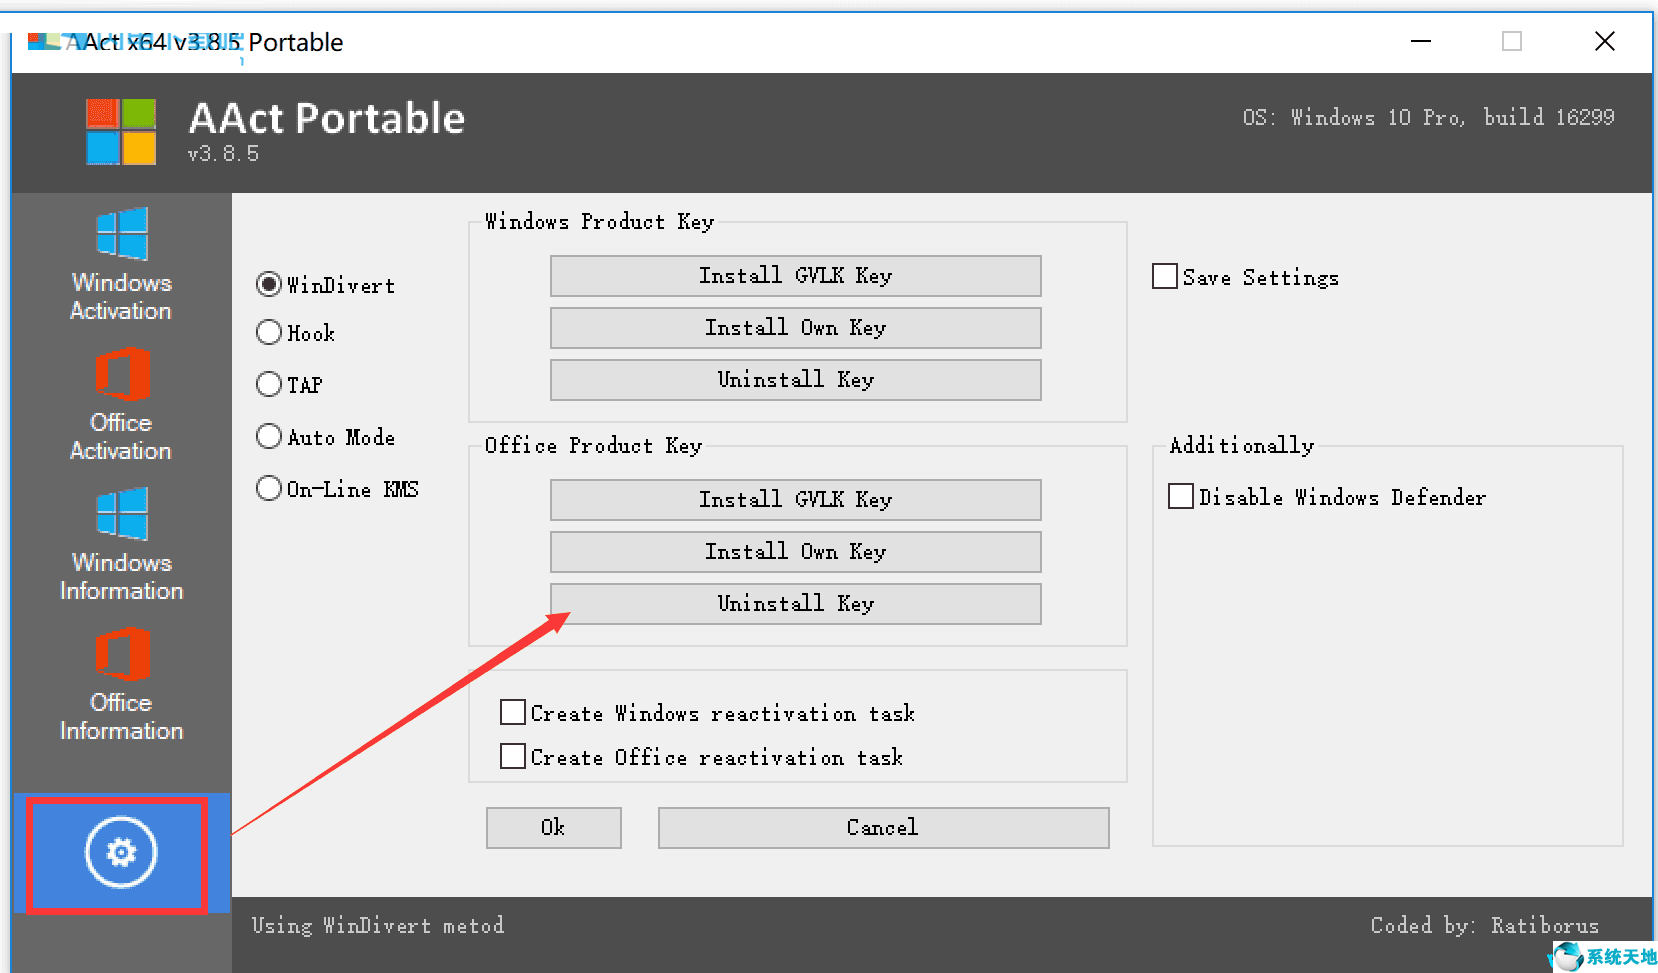Install GVLK Key under Windows Product Key

point(795,276)
